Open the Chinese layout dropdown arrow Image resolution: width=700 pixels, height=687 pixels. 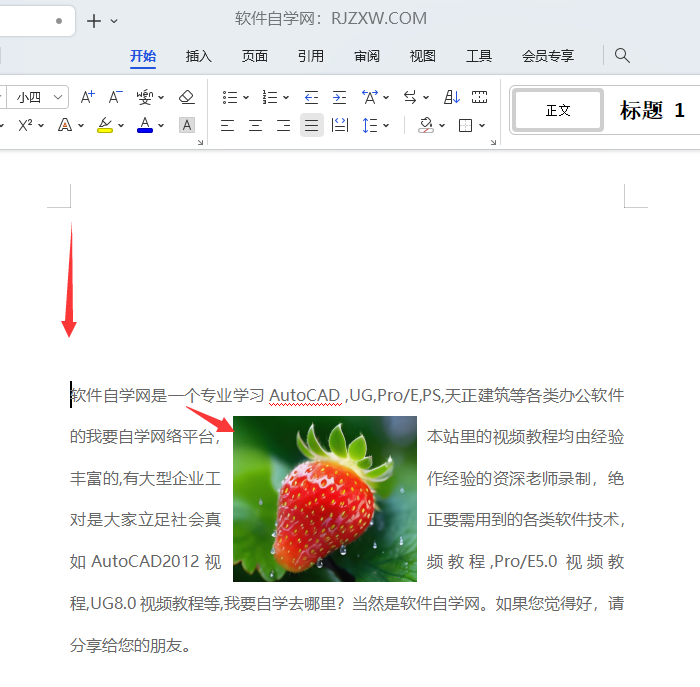pos(386,97)
